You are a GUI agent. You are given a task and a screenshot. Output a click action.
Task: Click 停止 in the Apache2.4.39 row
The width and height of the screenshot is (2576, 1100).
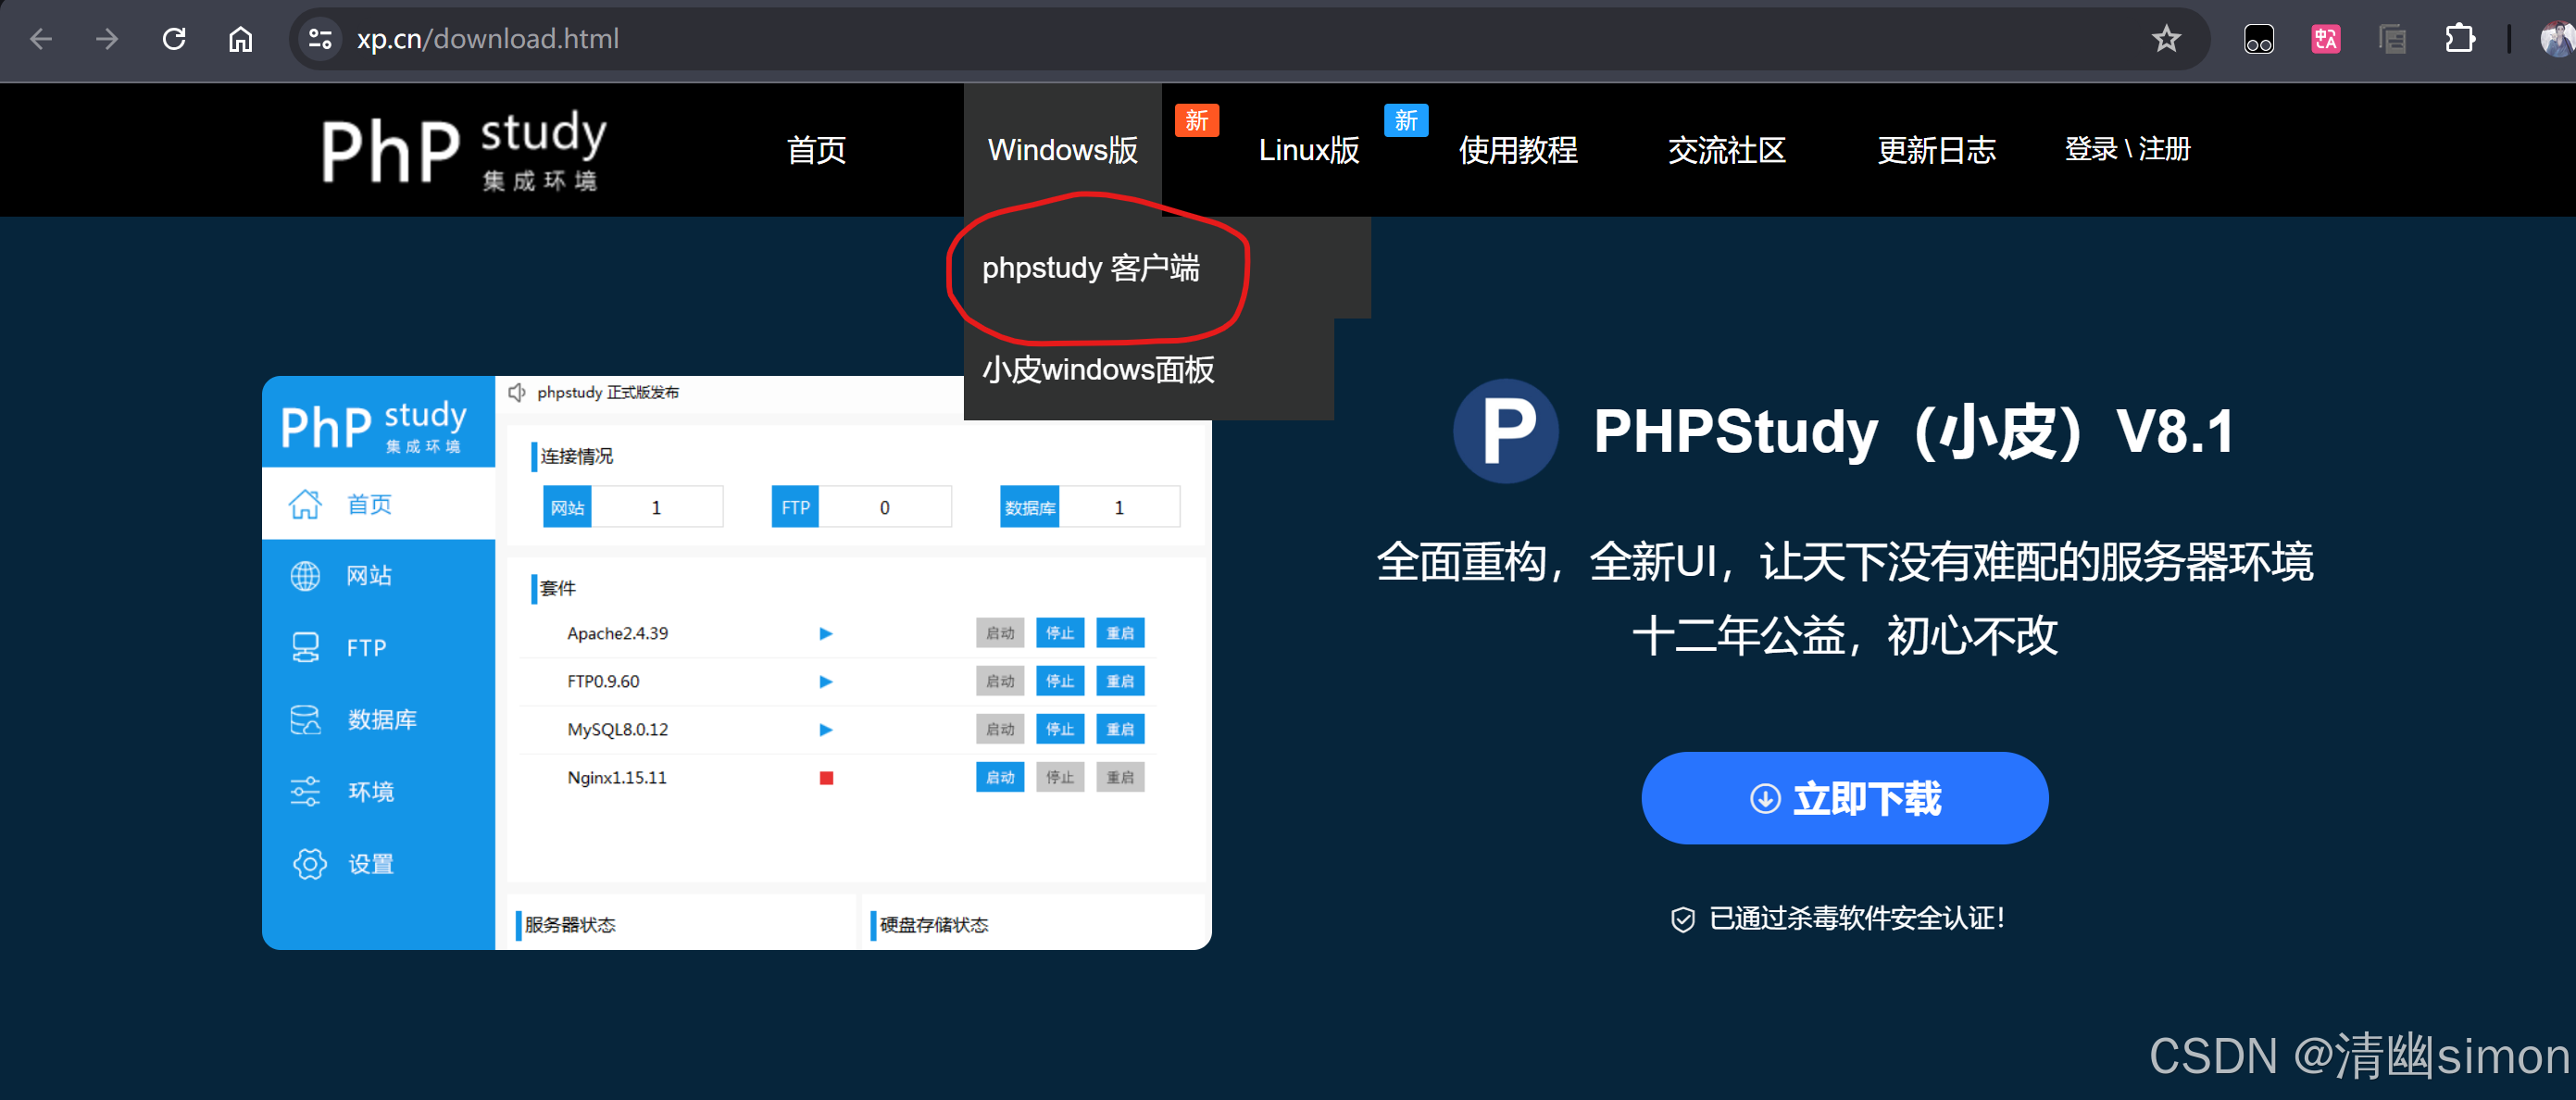click(x=1060, y=633)
